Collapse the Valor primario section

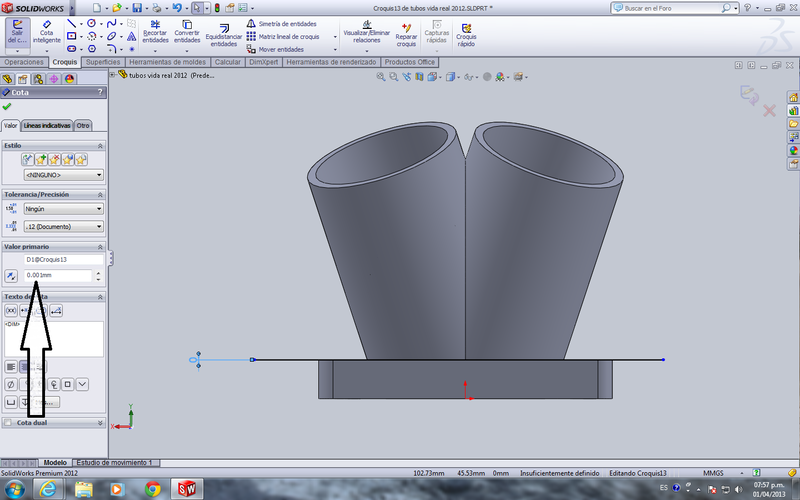click(100, 247)
